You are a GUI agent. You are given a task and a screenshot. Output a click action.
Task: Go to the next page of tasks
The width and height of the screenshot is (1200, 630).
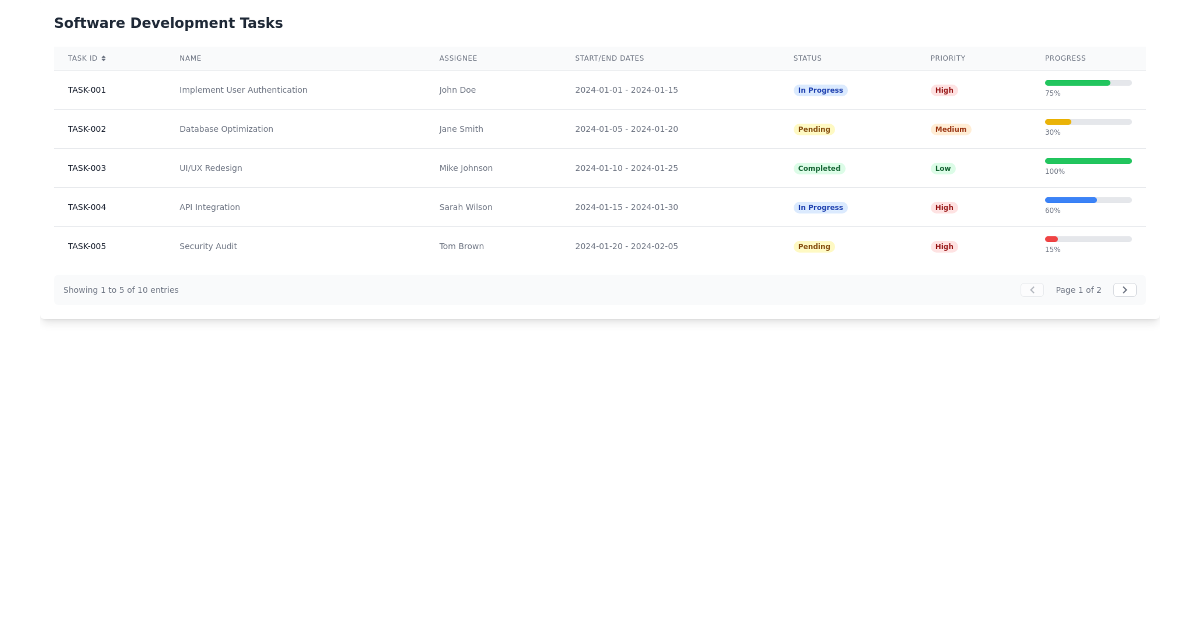pos(1124,290)
